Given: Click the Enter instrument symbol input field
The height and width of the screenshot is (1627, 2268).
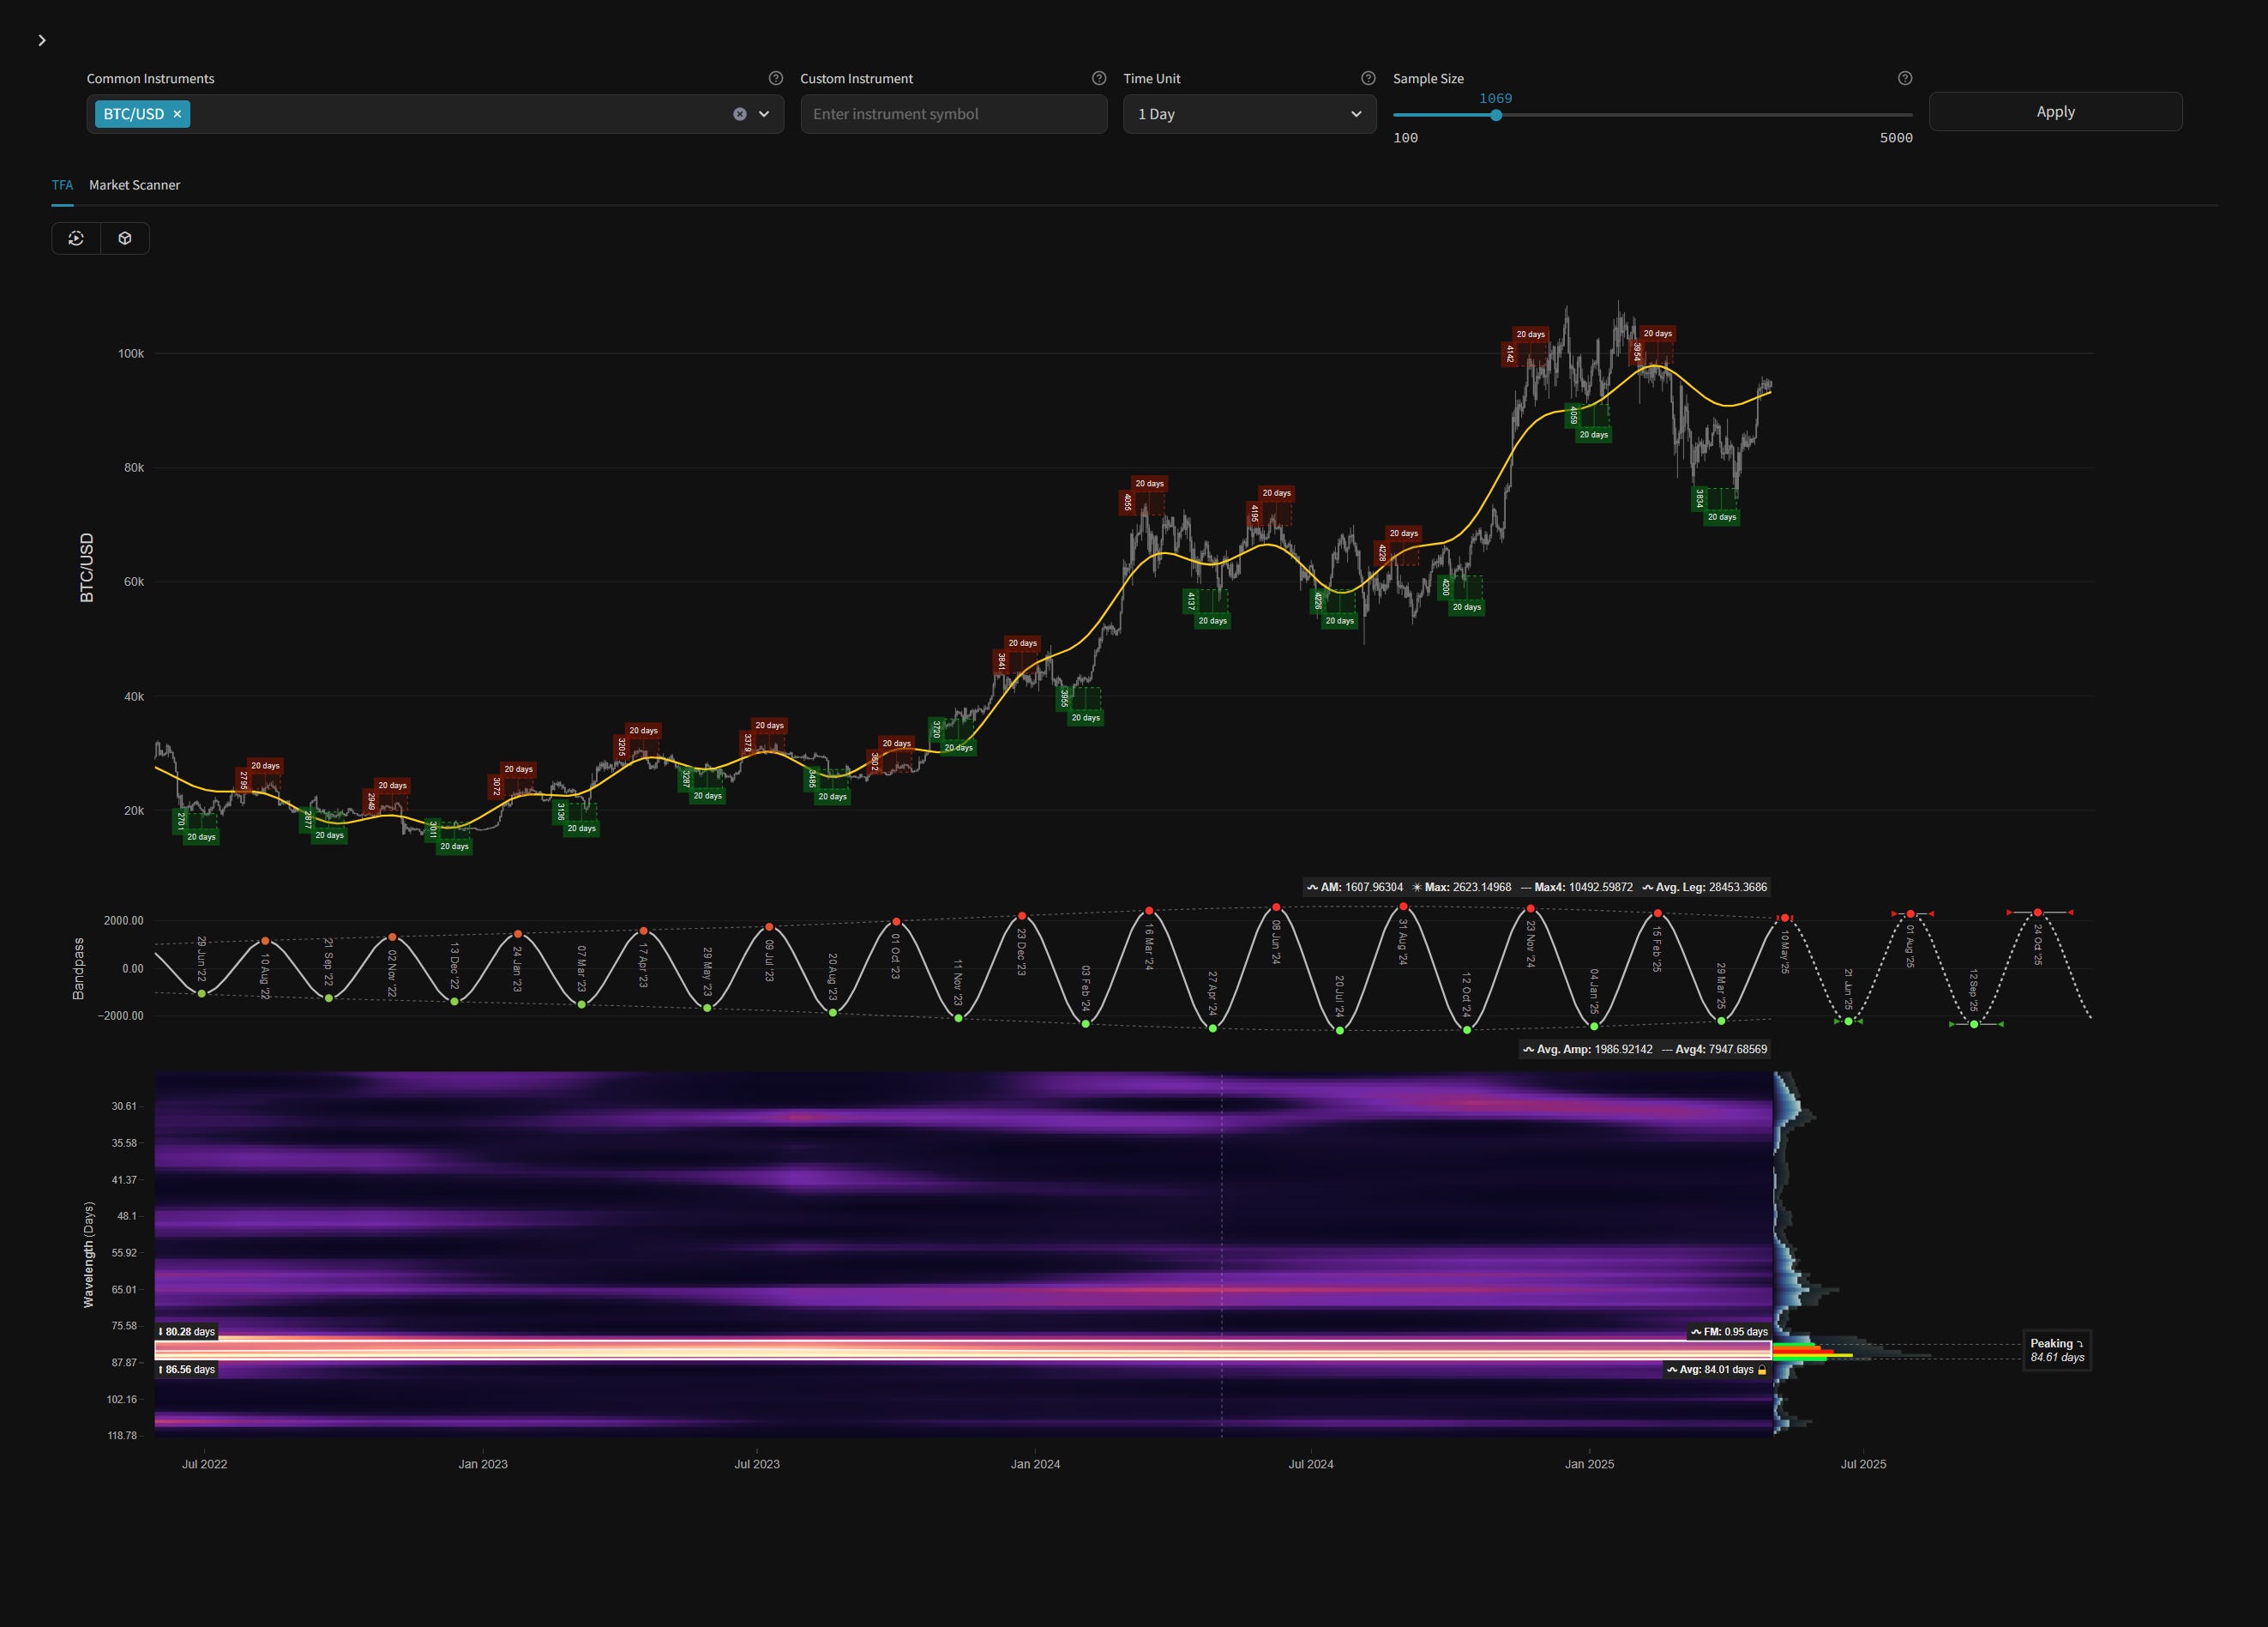Looking at the screenshot, I should point(953,113).
